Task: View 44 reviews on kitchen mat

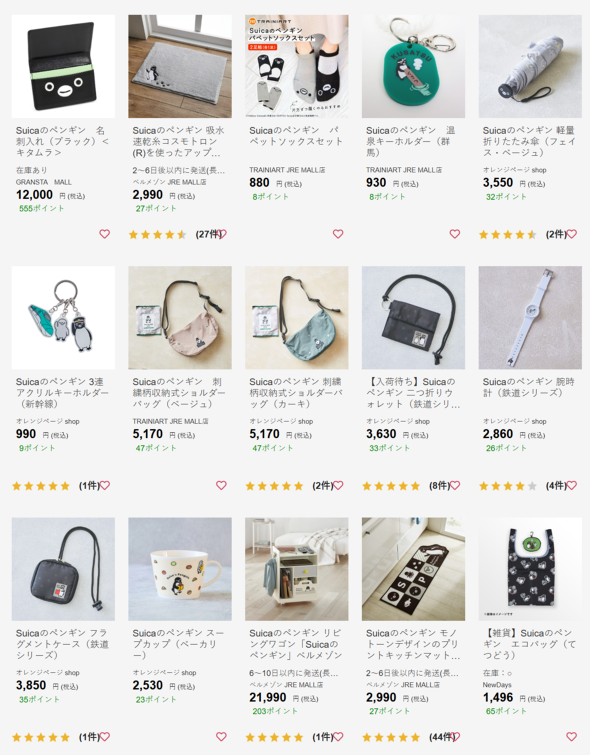Action: point(442,737)
